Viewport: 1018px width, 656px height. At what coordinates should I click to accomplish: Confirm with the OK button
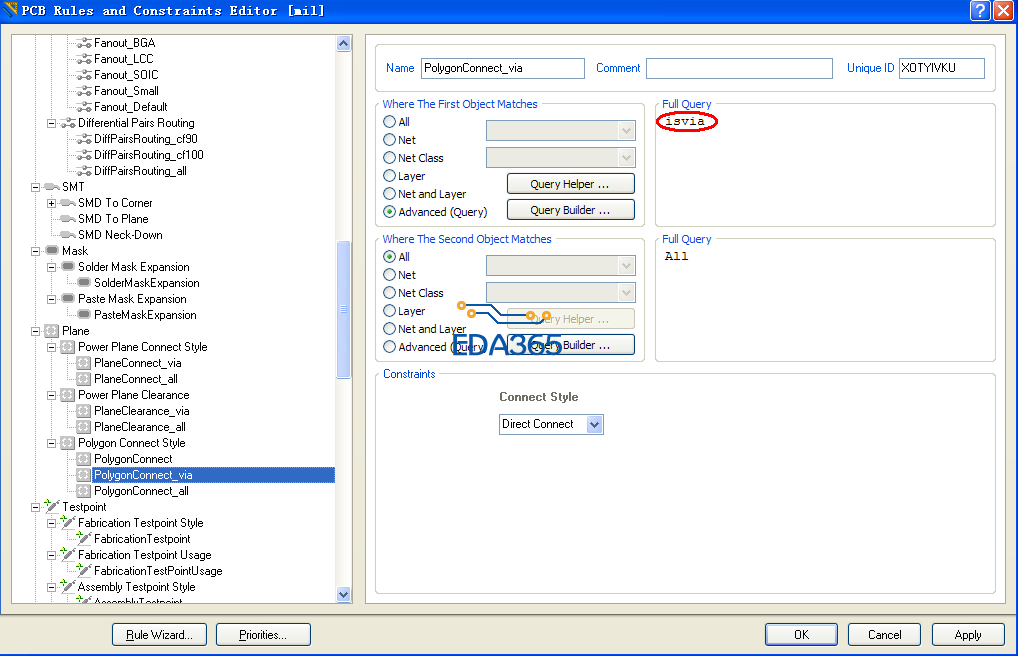click(801, 635)
